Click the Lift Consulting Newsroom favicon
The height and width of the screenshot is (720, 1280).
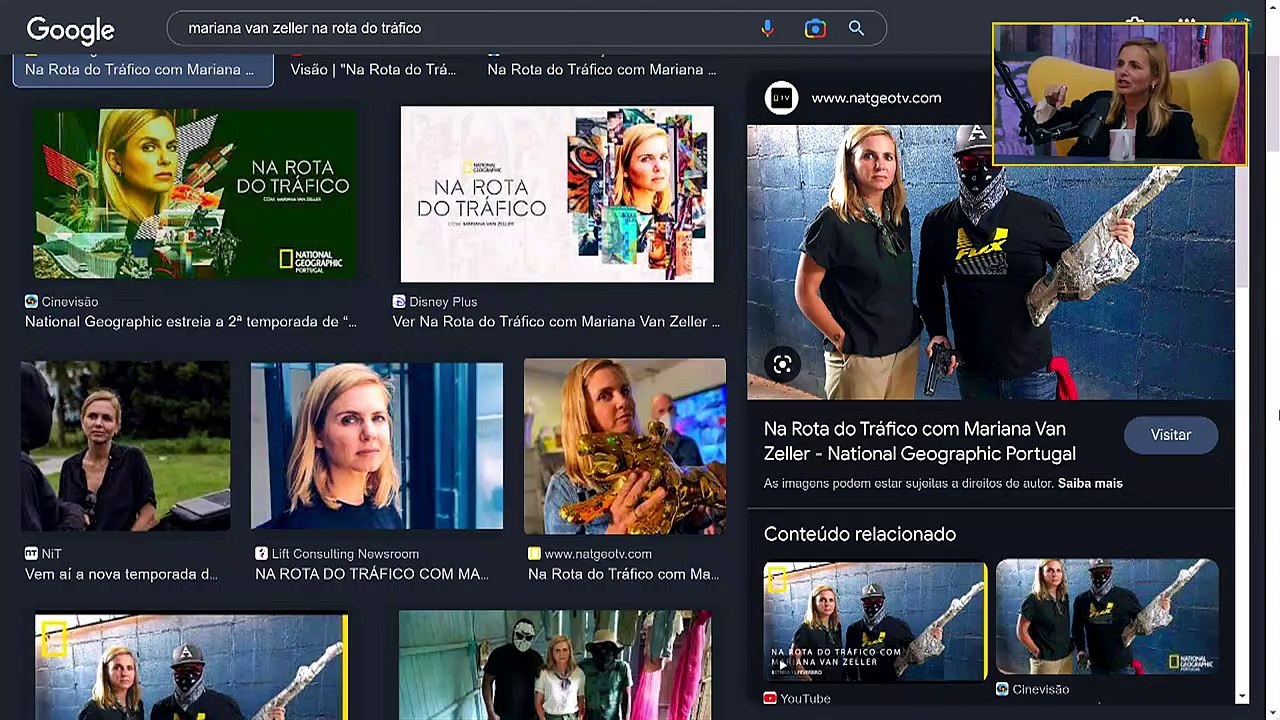(x=261, y=554)
